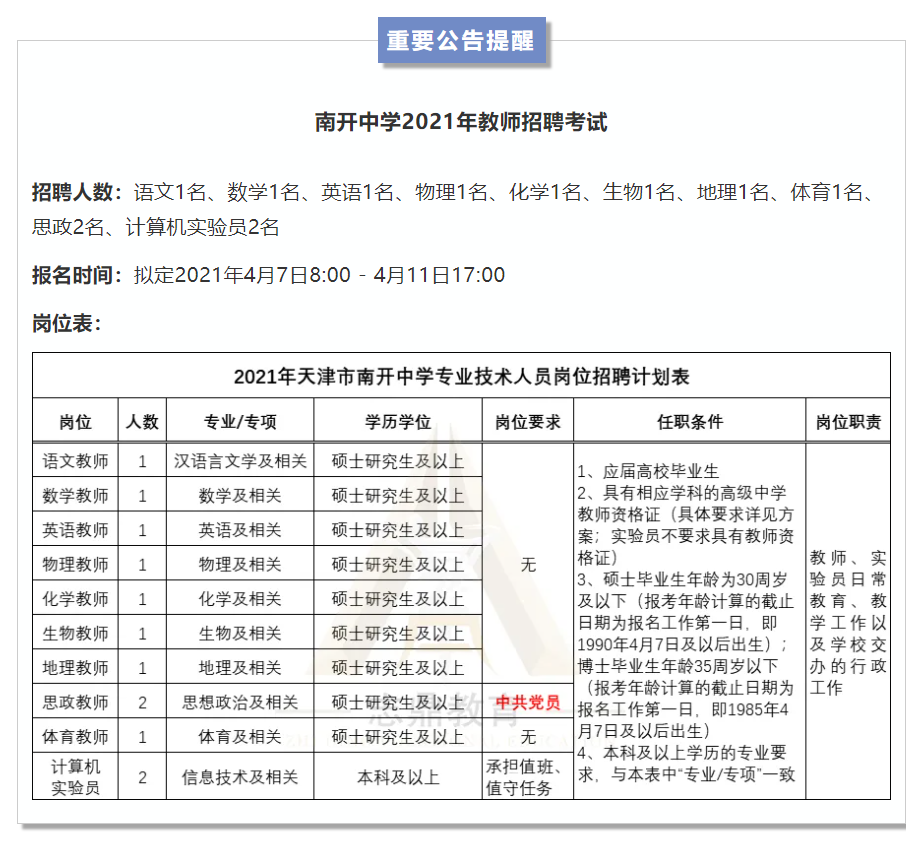Click the 岗位职责 description starting 教师、实验员日常
Screen dimensions: 917x841
(848, 622)
